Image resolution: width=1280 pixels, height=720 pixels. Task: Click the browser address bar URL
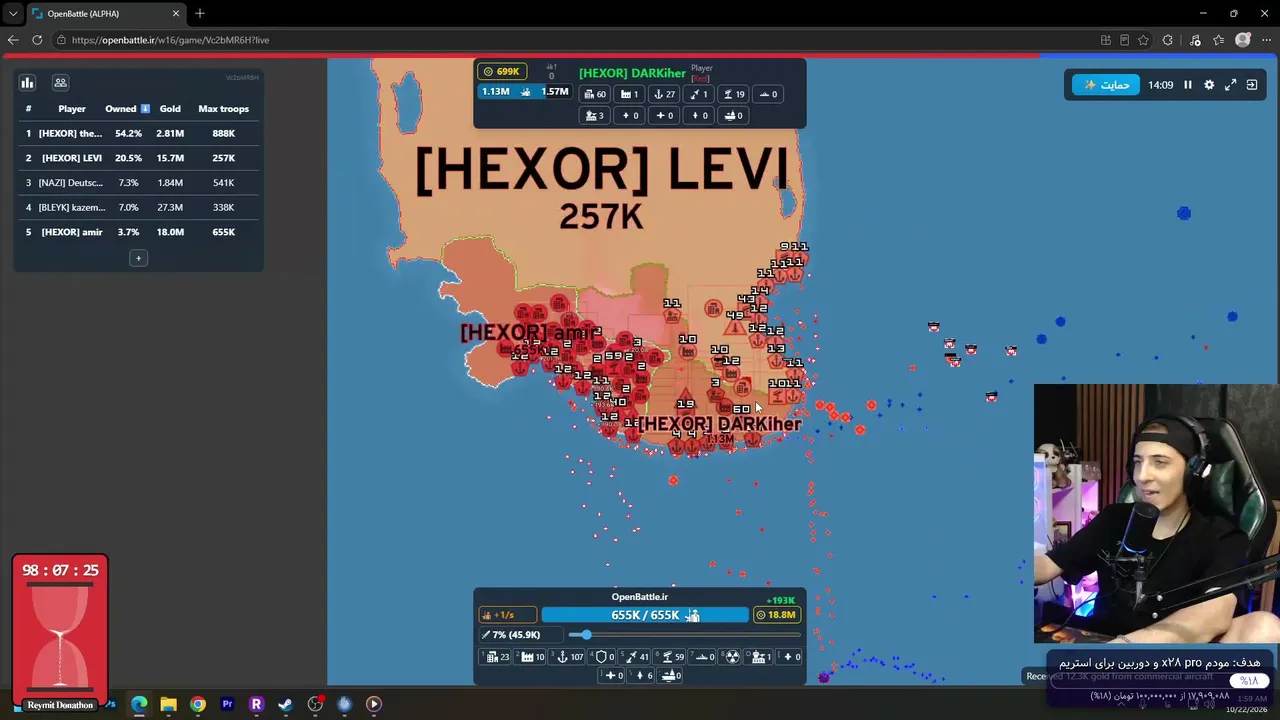170,40
